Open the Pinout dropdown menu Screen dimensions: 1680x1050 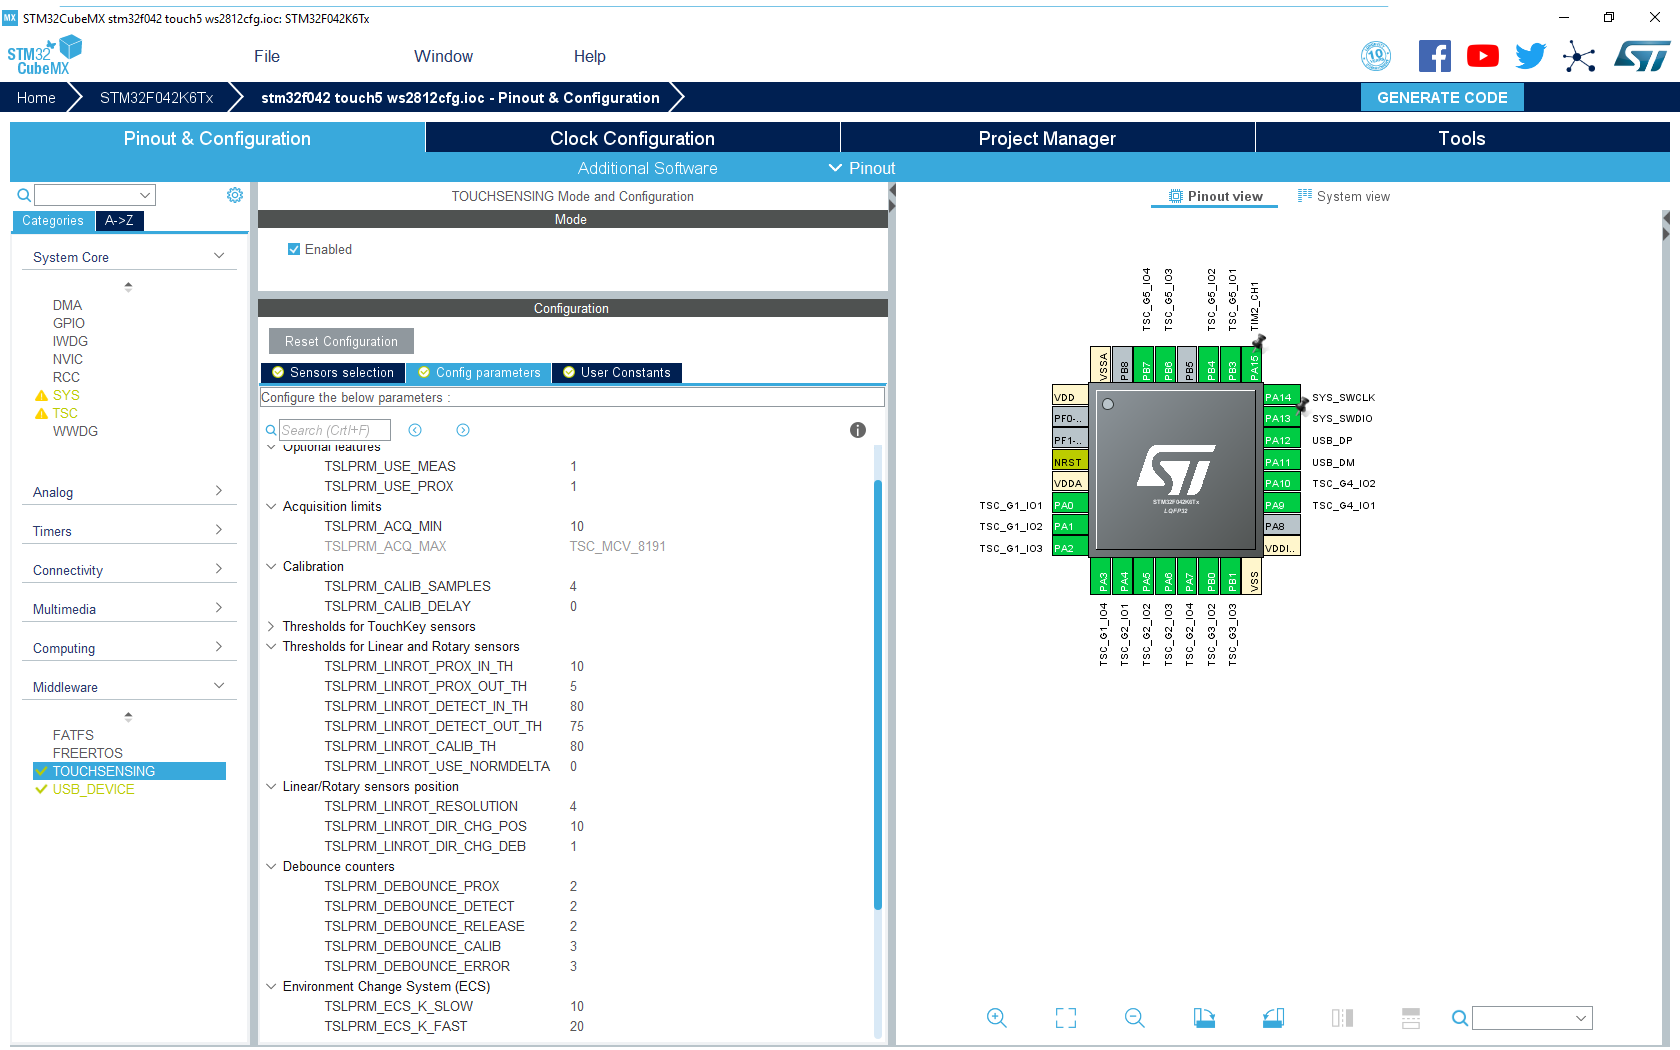[862, 168]
